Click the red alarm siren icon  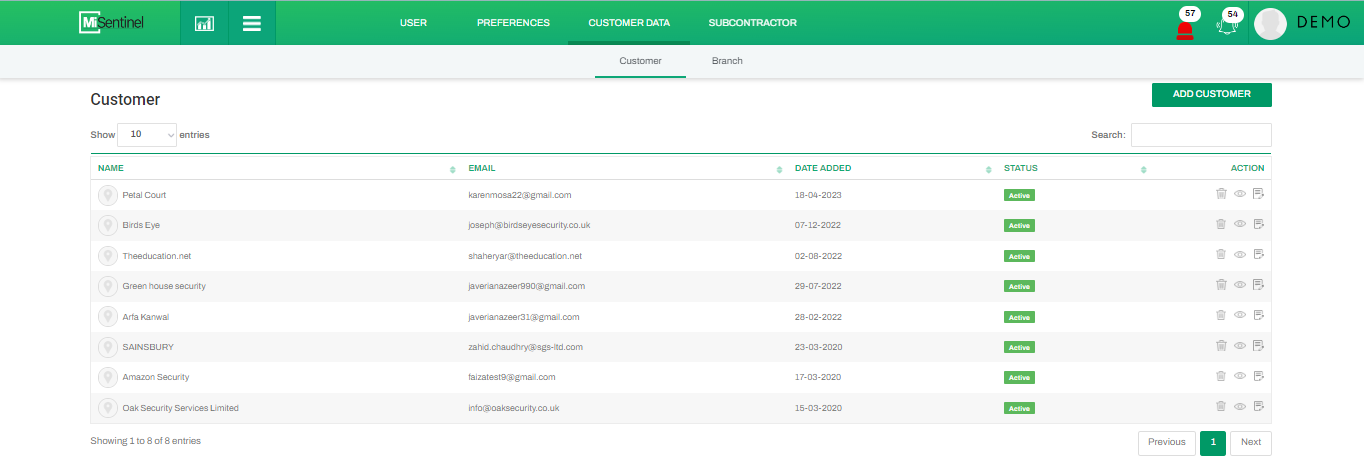pos(1185,28)
